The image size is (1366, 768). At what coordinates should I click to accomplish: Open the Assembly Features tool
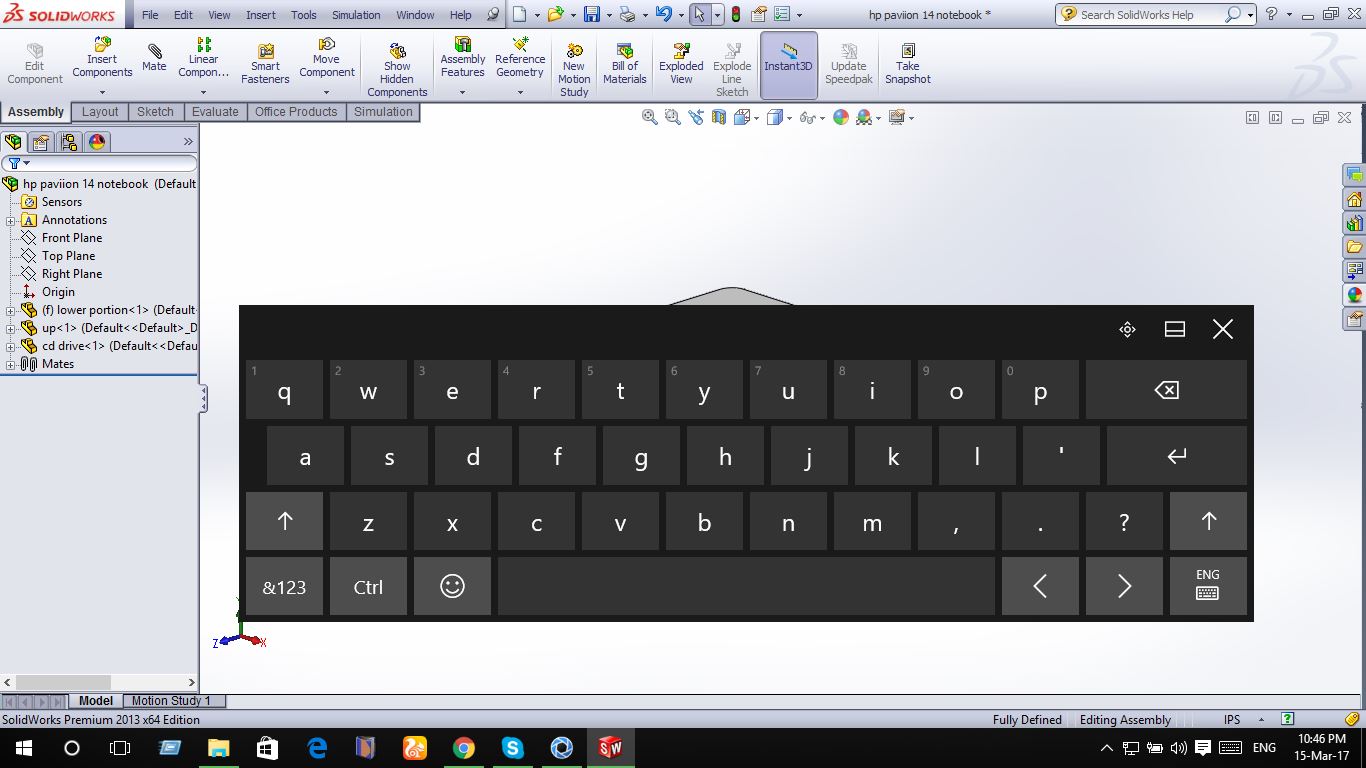[x=463, y=58]
